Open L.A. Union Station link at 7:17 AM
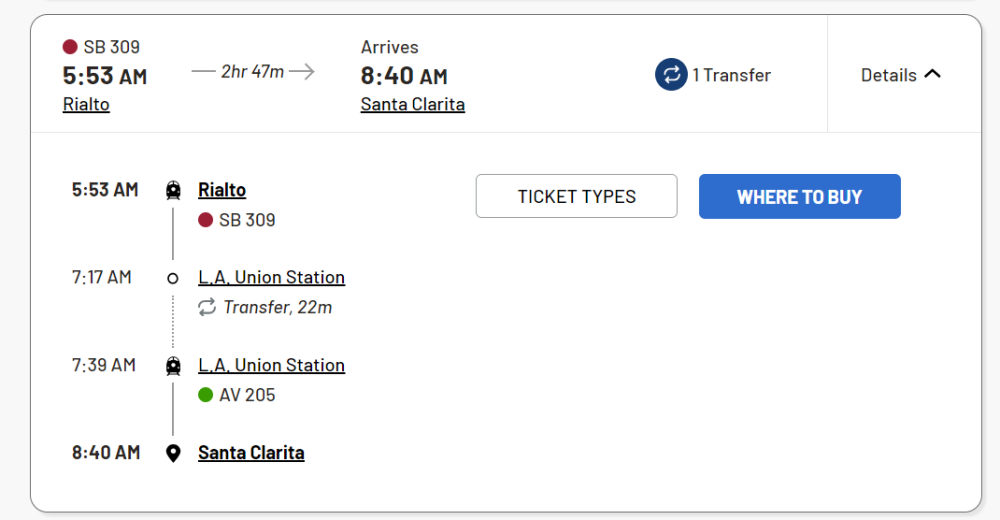The image size is (1000, 520). coord(271,278)
